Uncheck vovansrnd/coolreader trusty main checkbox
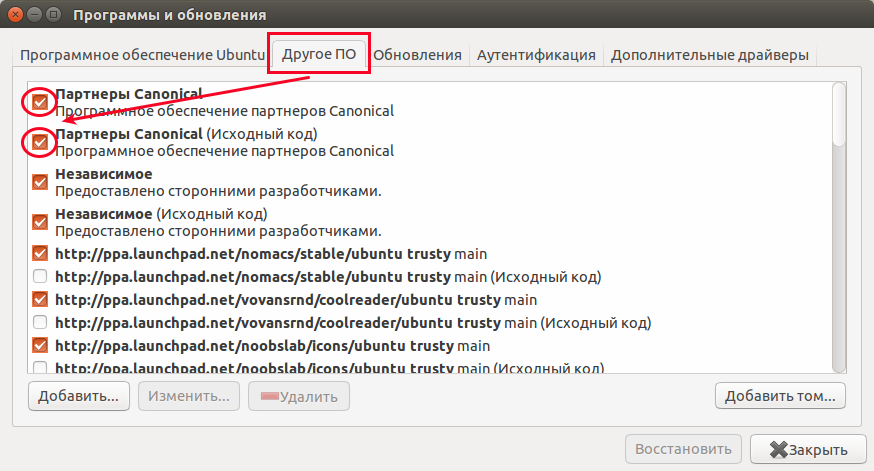 [x=40, y=299]
